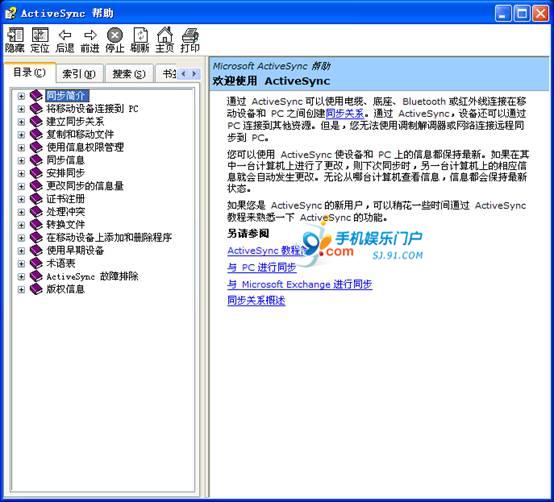This screenshot has height=502, width=554.
Task: Select the 处理冲突 topic
Action: (65, 212)
